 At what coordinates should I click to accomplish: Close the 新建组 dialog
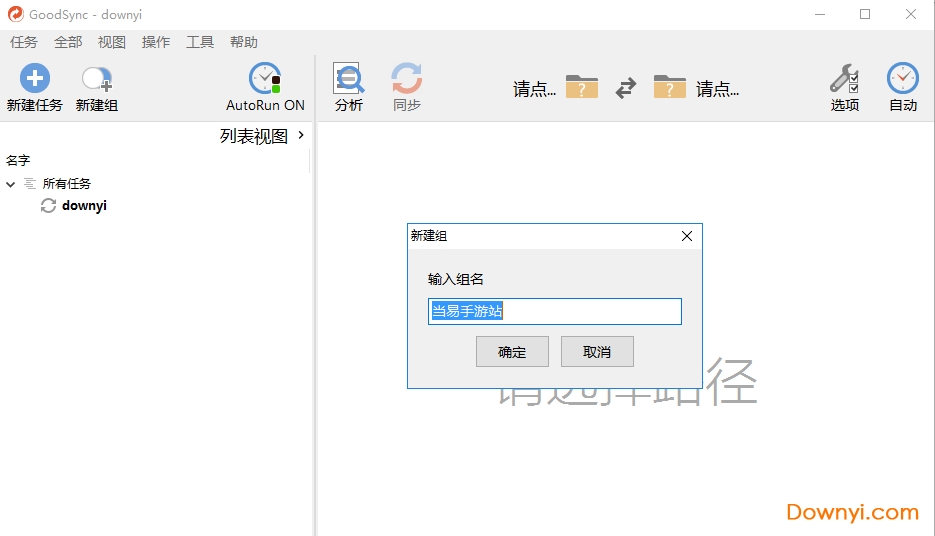[687, 236]
